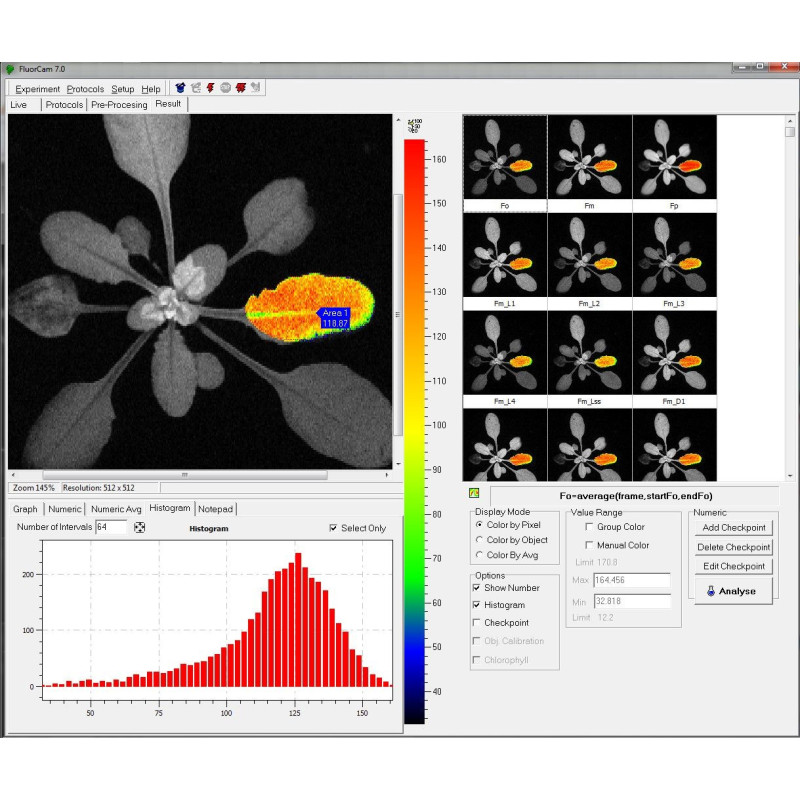Viewport: 800px width, 800px height.
Task: Click the icon beside Number of Intervals field
Action: (140, 527)
